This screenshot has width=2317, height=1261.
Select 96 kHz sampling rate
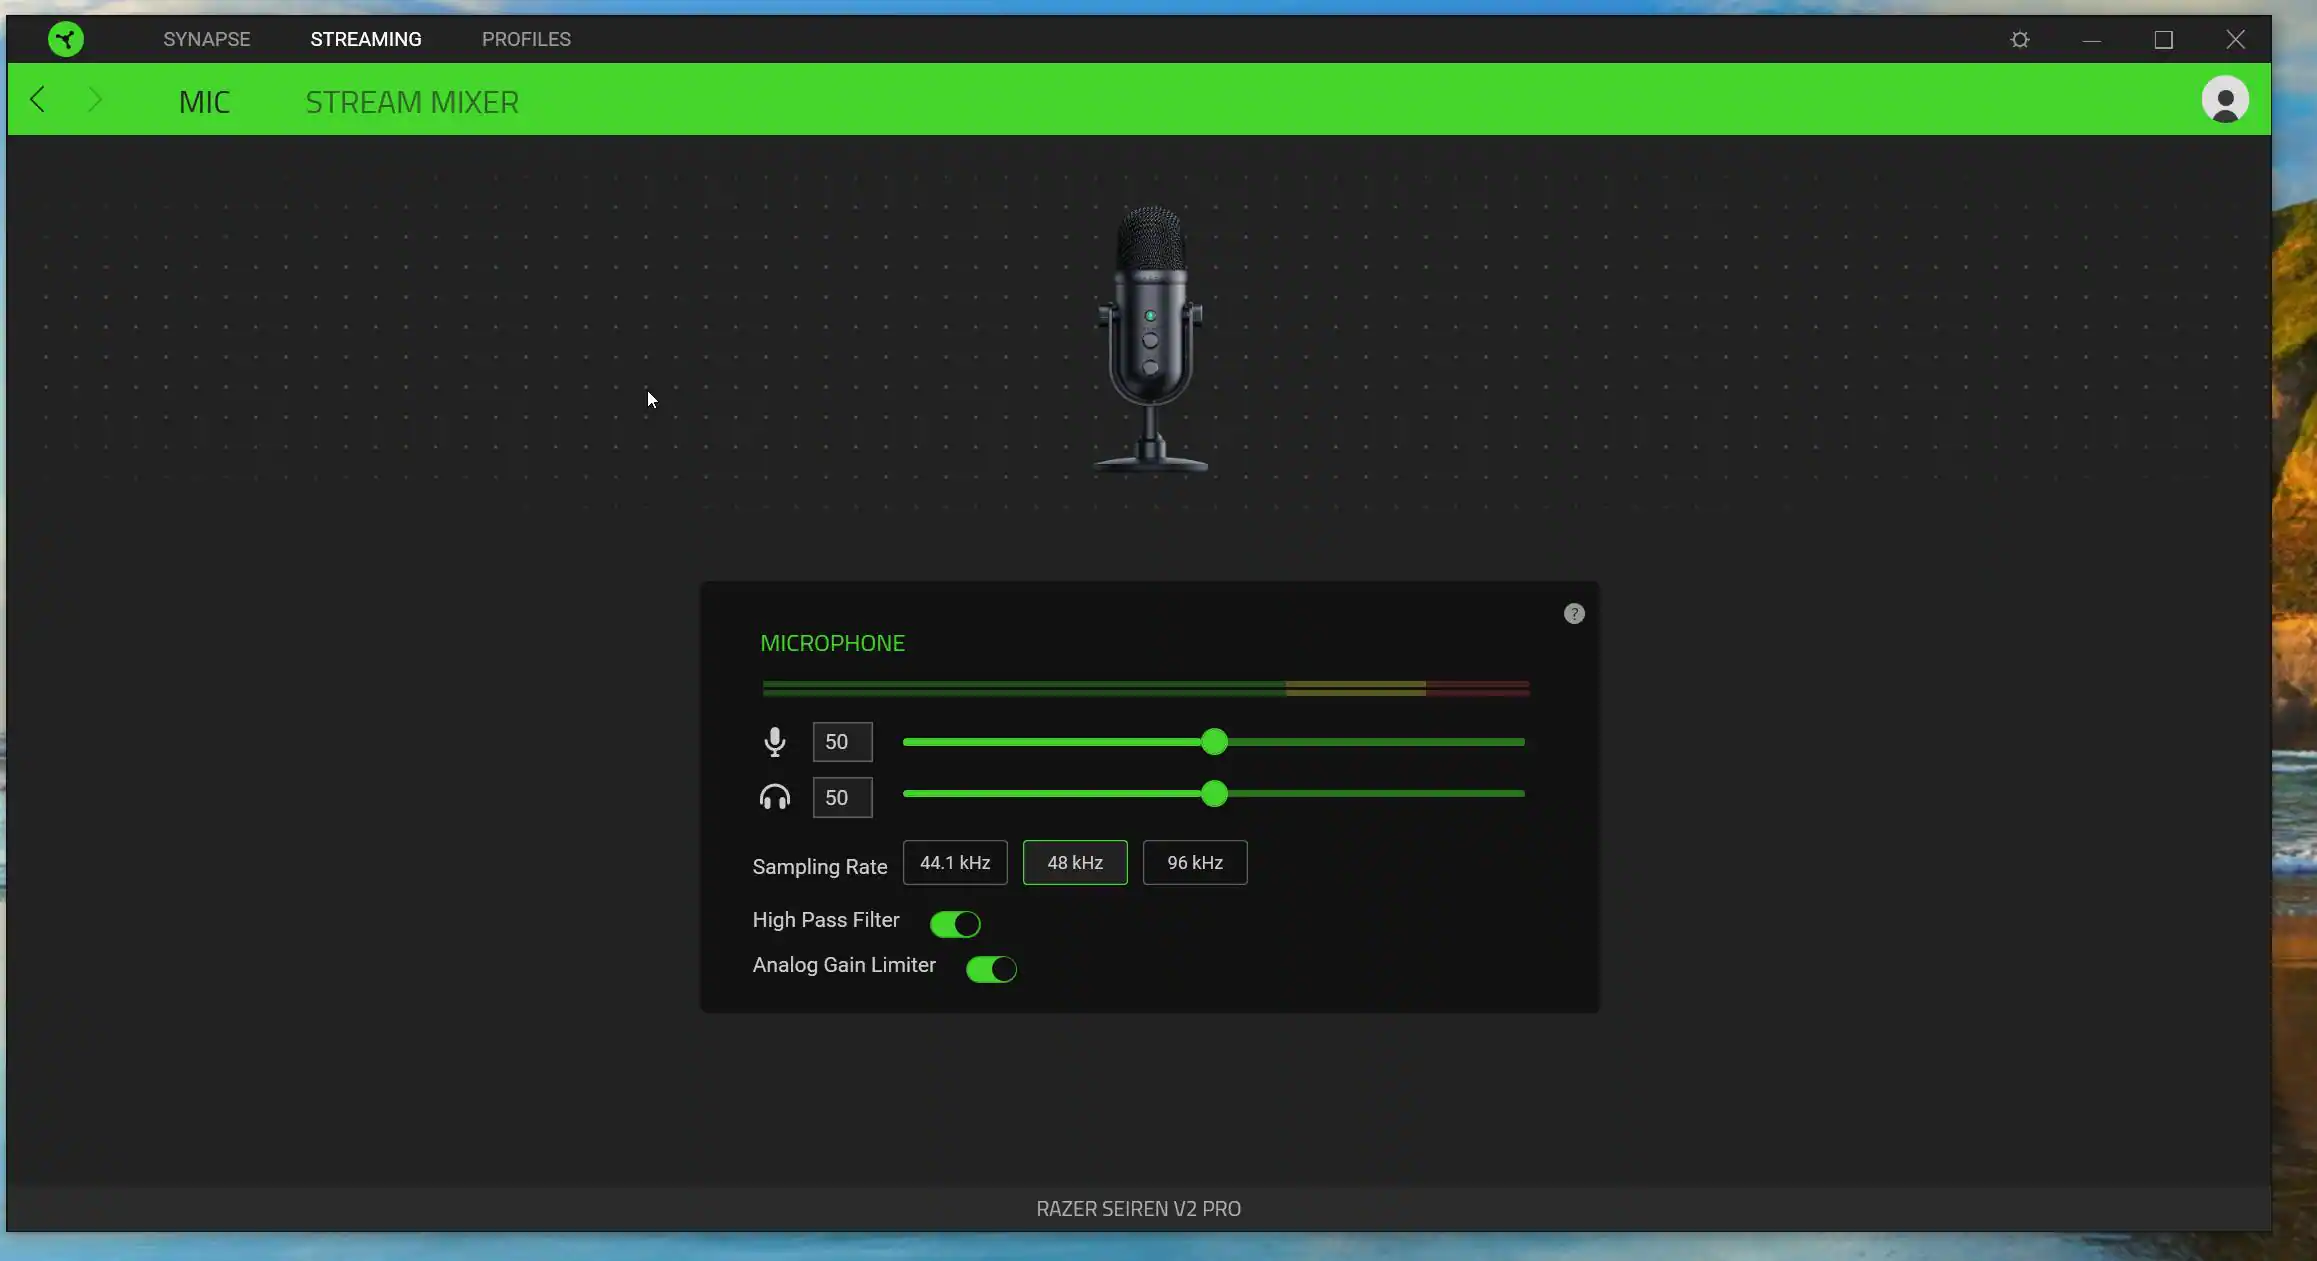point(1195,863)
